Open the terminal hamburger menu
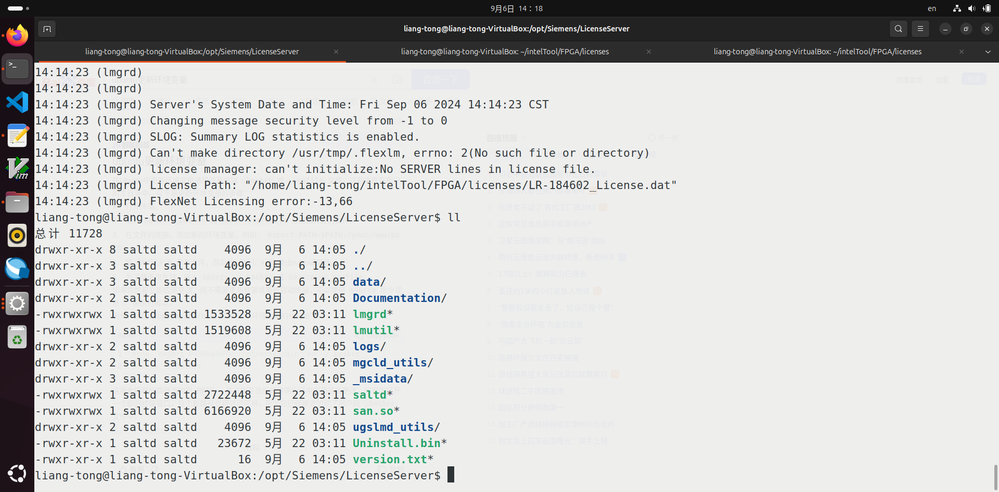999x492 pixels. [919, 29]
